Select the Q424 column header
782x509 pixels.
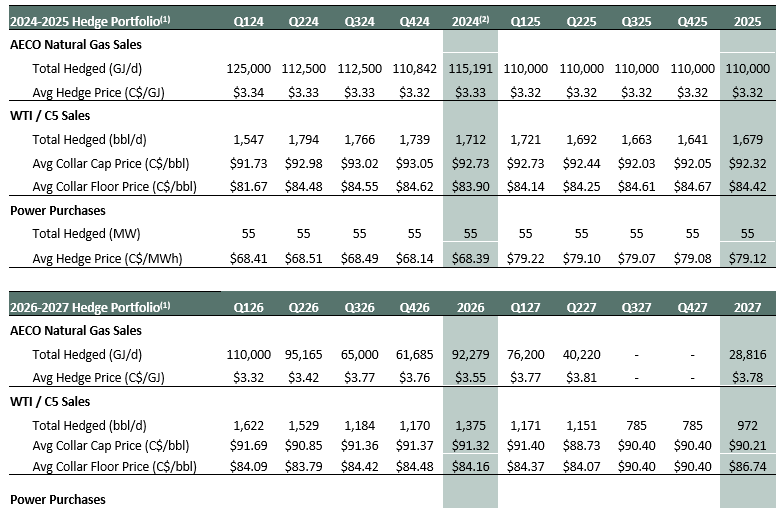point(414,21)
